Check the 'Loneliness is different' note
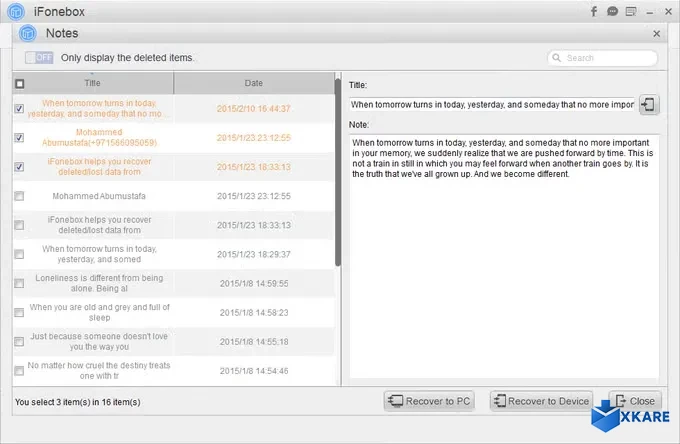 click(19, 283)
